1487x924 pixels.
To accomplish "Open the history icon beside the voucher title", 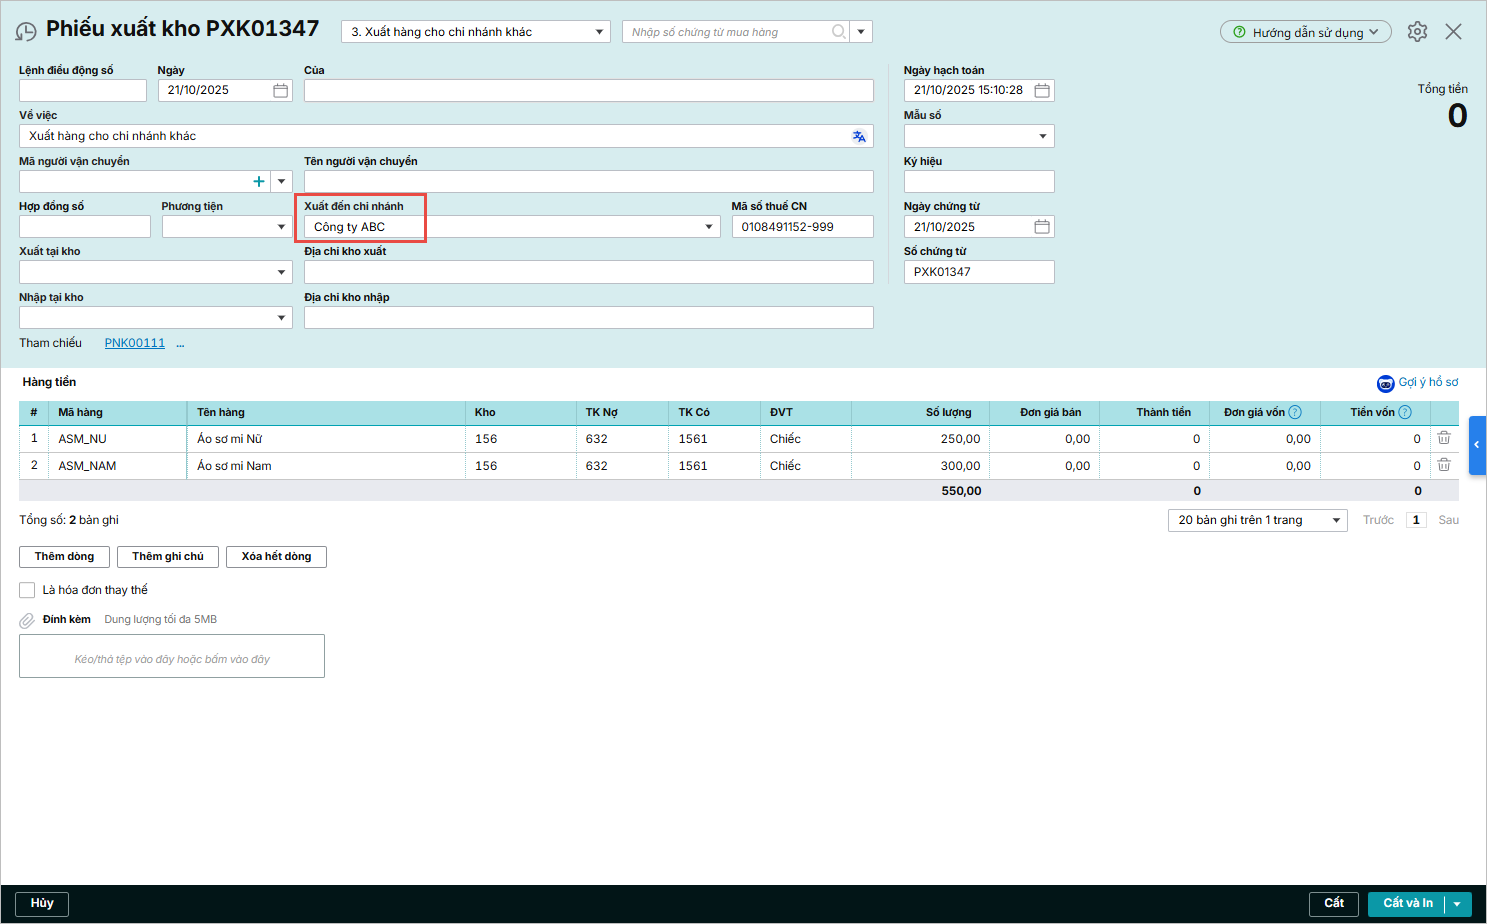I will pyautogui.click(x=26, y=32).
